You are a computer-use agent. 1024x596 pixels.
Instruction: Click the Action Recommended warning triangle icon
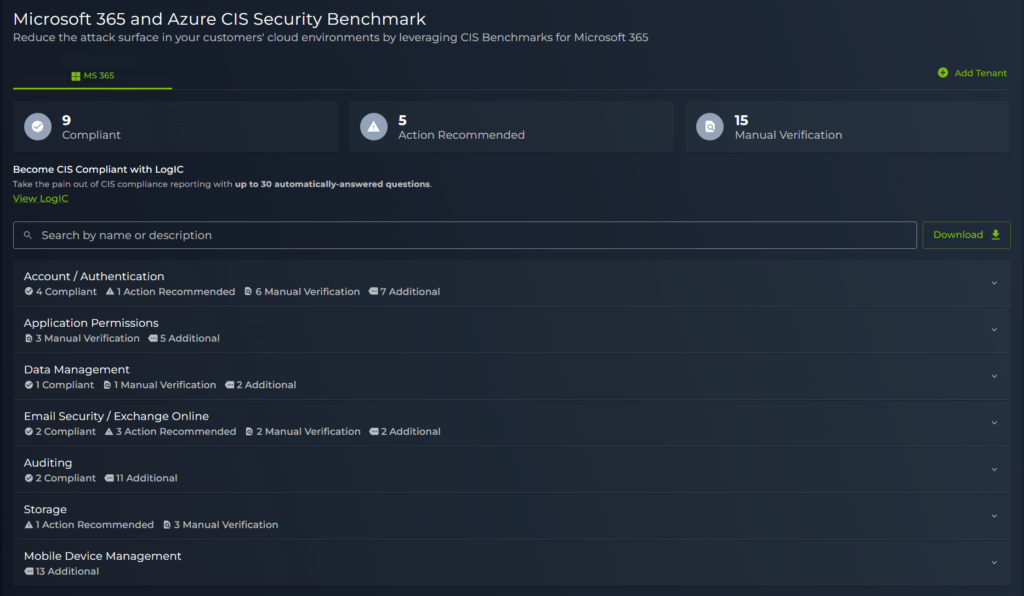point(373,127)
